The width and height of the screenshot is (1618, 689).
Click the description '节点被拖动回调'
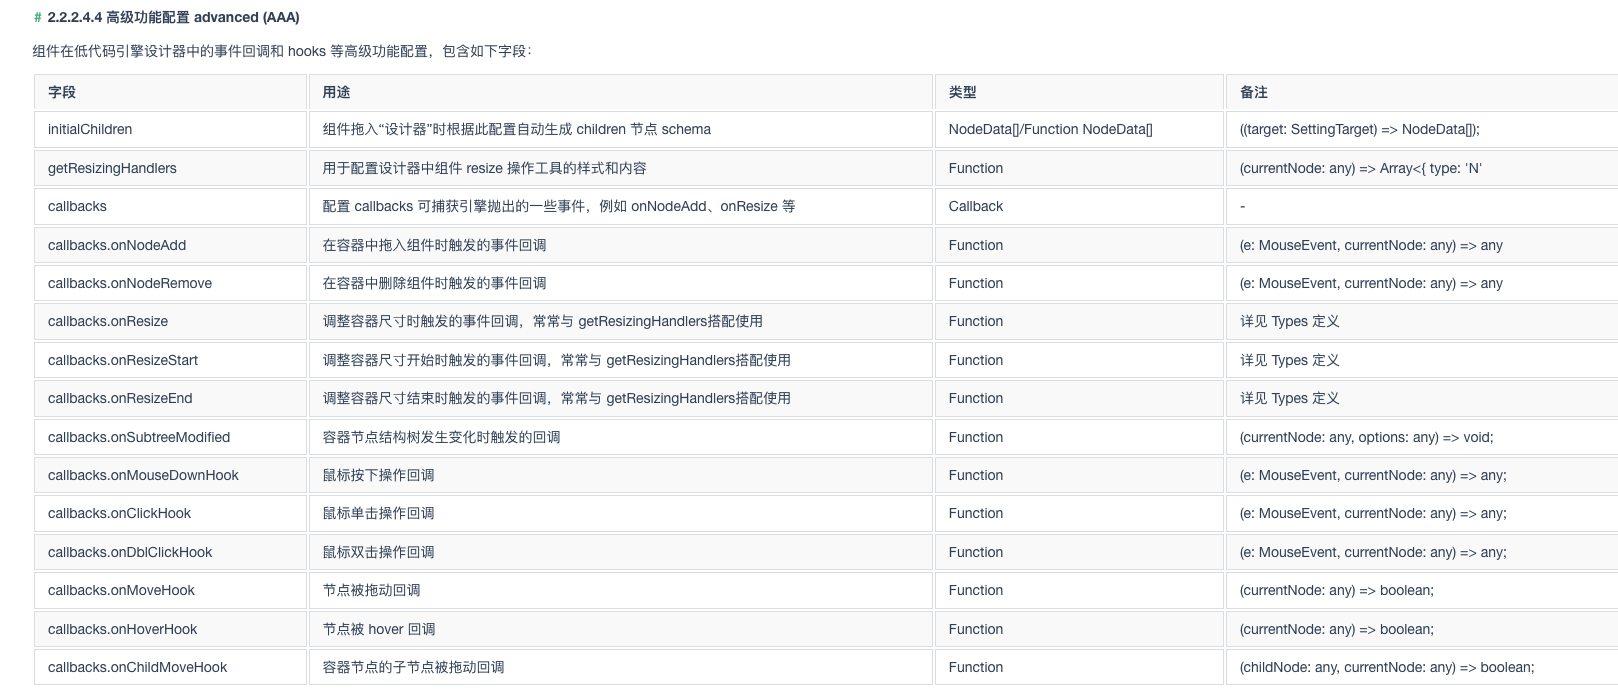click(x=371, y=590)
